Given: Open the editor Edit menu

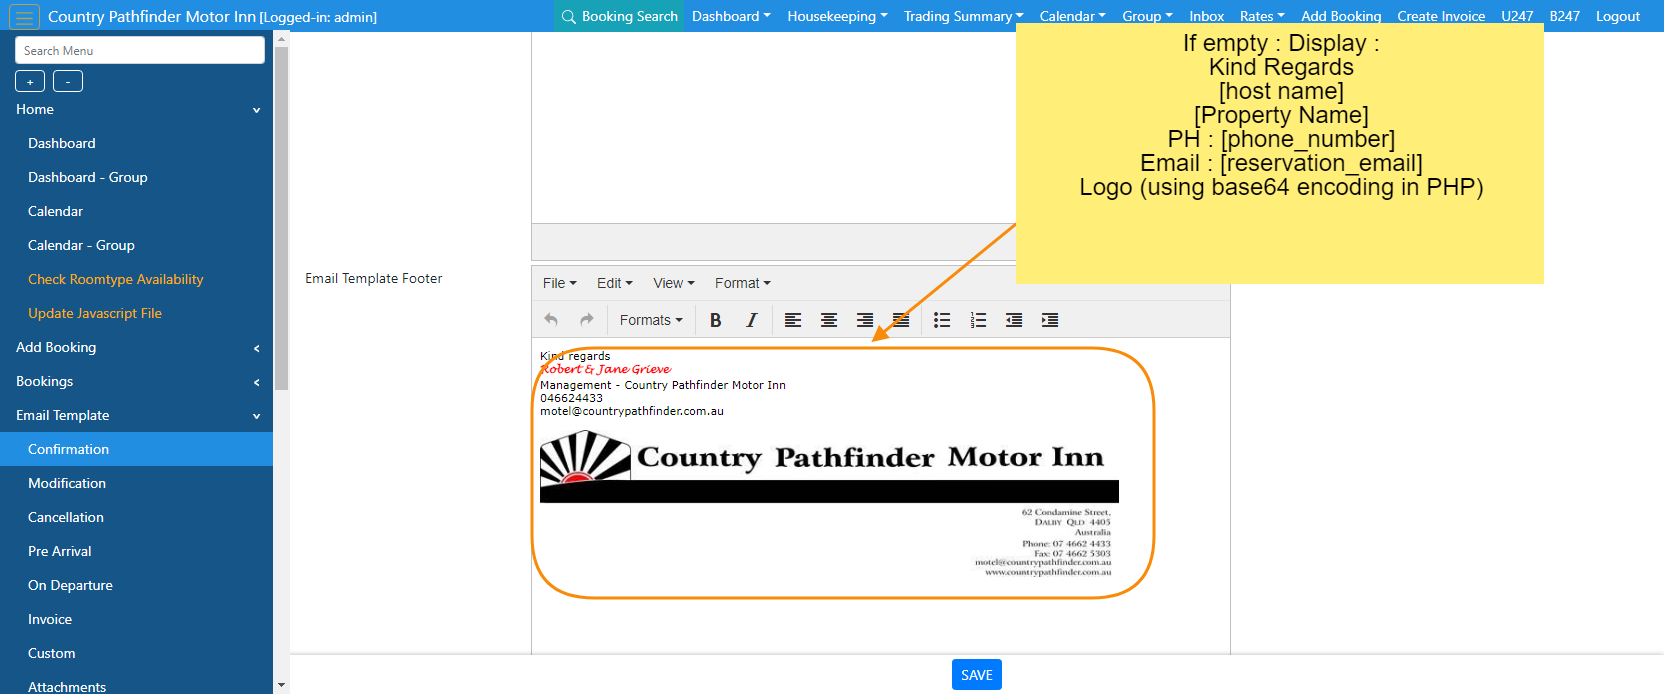Looking at the screenshot, I should click(614, 283).
